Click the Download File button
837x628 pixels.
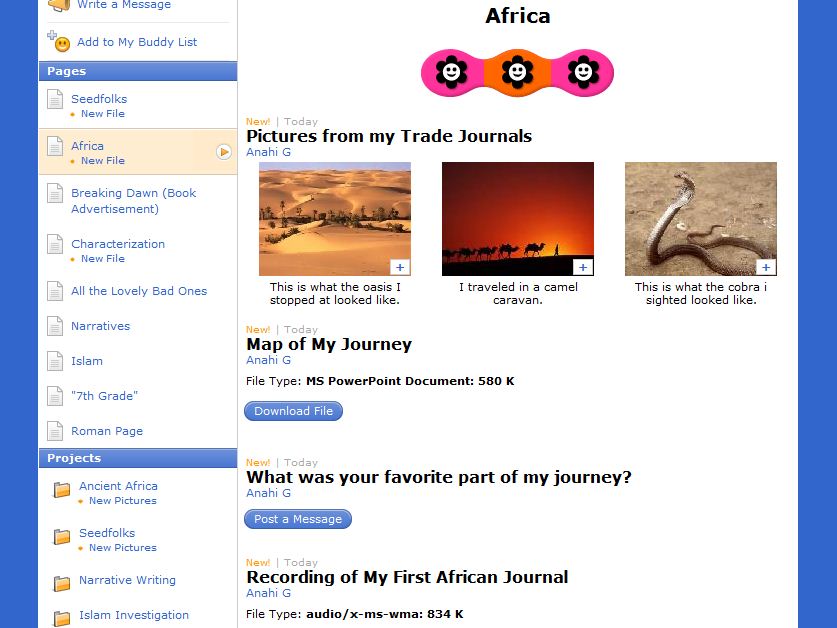coord(293,411)
